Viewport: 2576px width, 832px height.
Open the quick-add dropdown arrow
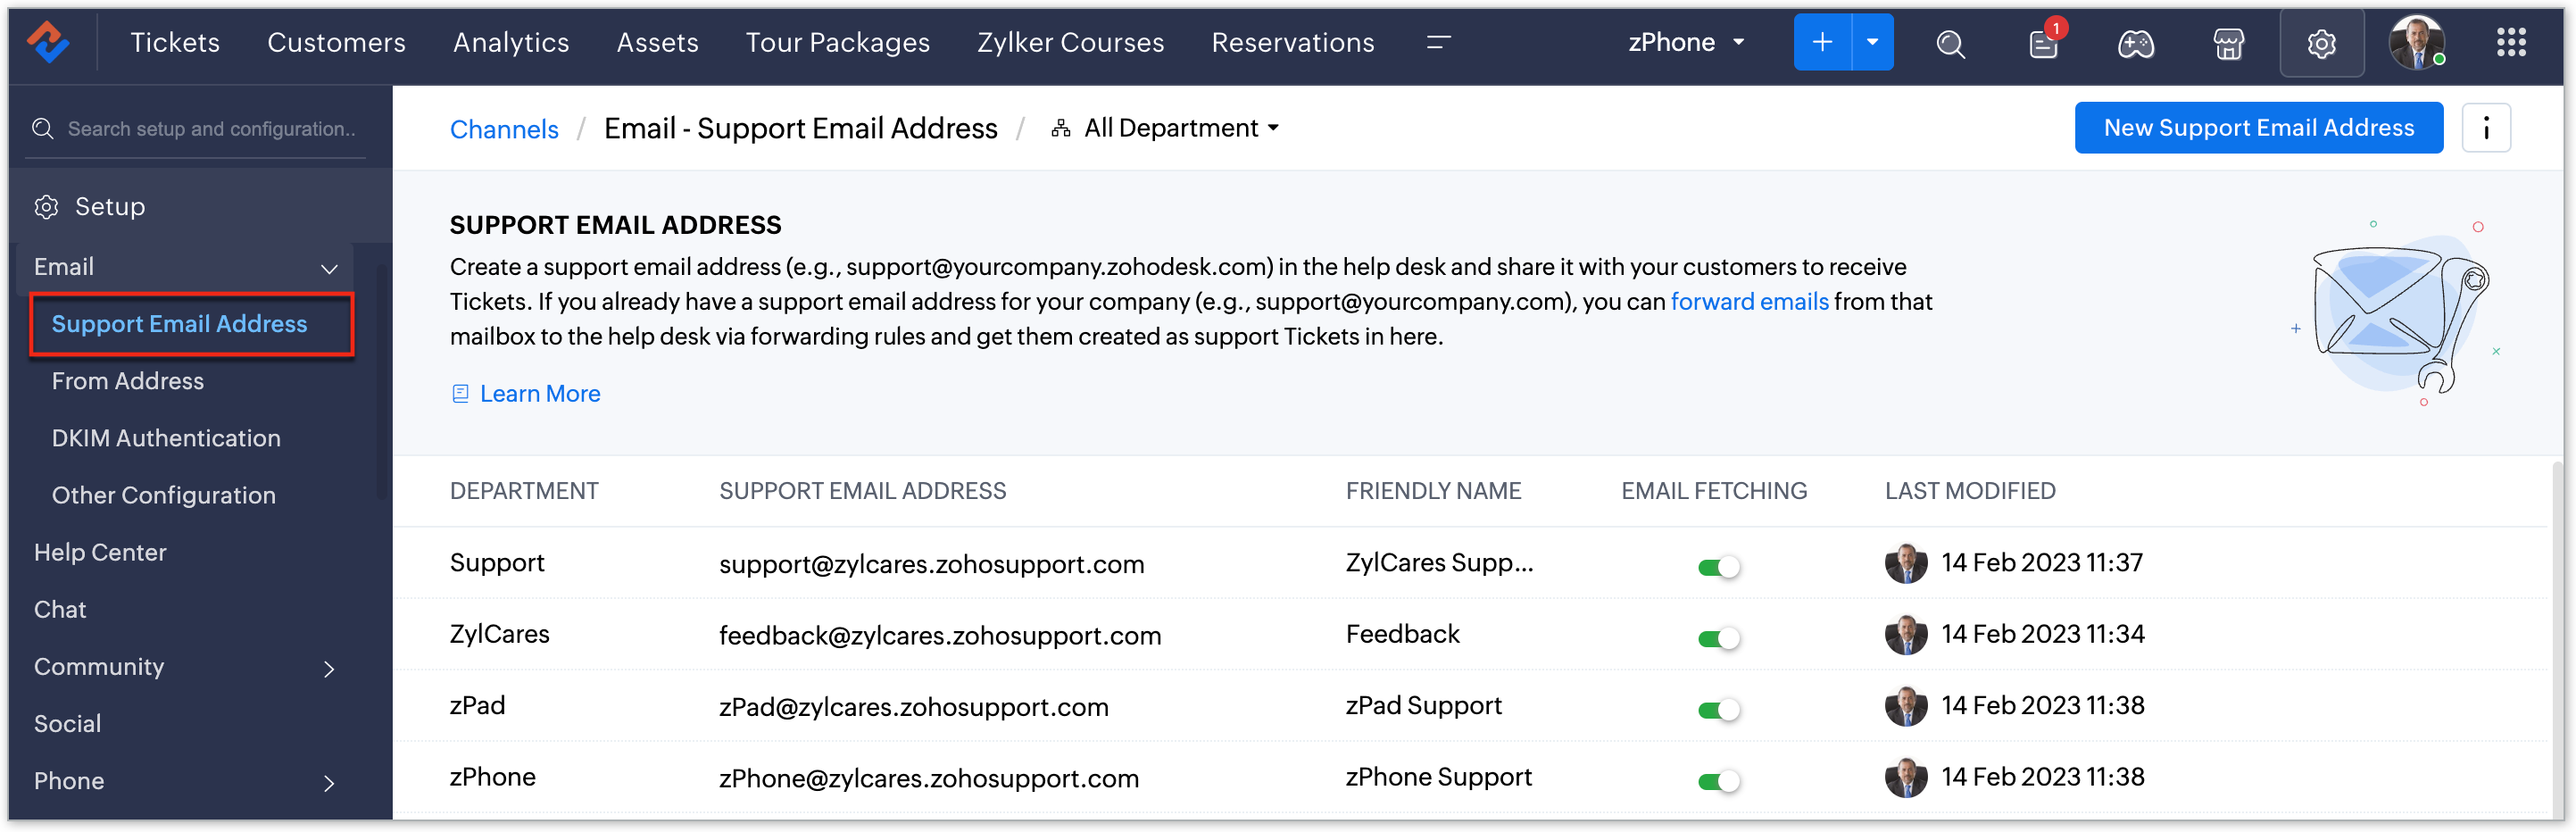pos(1873,42)
